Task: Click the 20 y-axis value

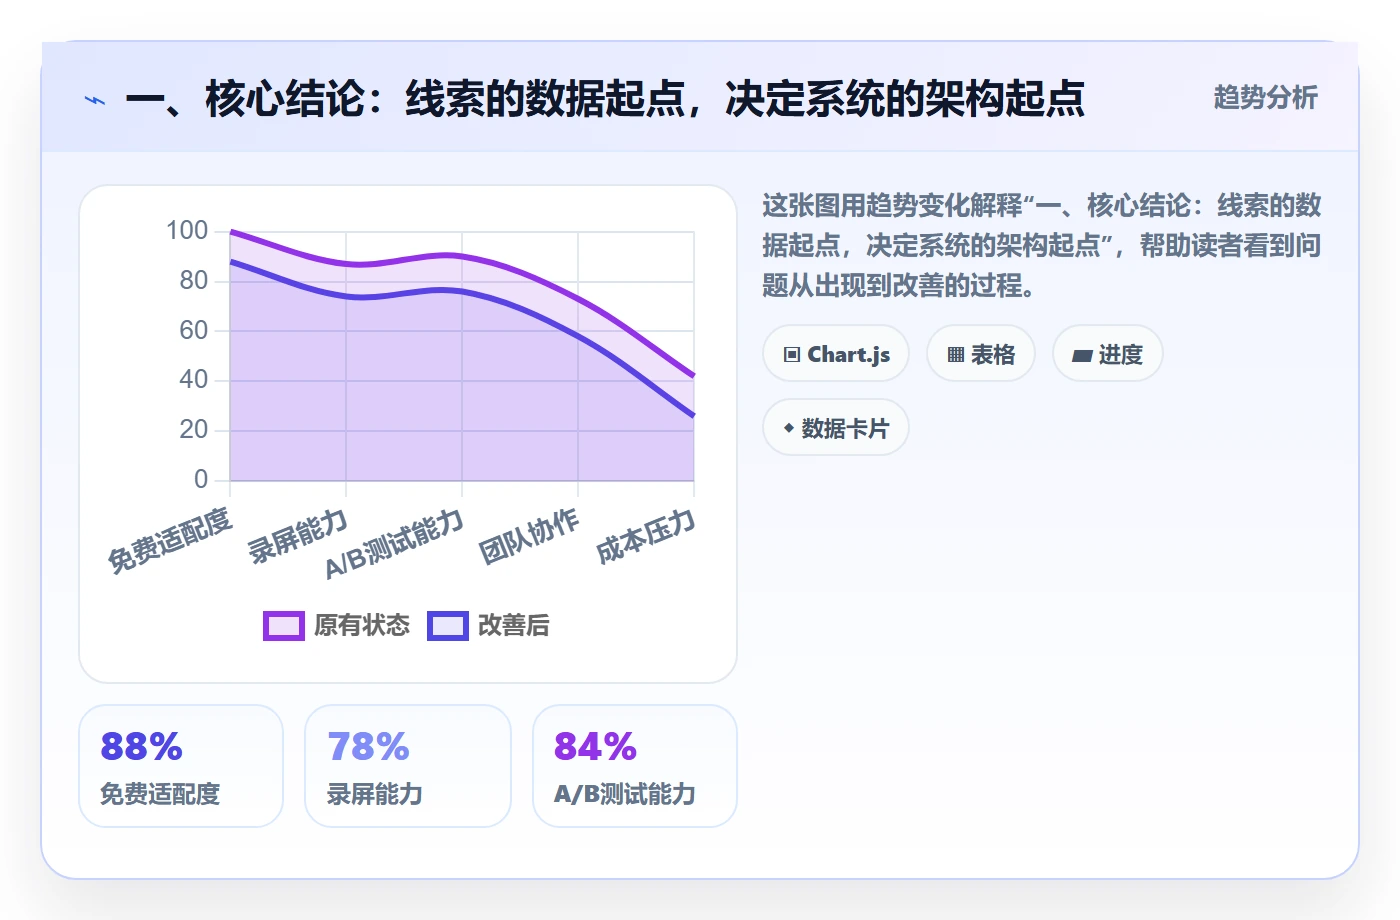Action: click(194, 430)
